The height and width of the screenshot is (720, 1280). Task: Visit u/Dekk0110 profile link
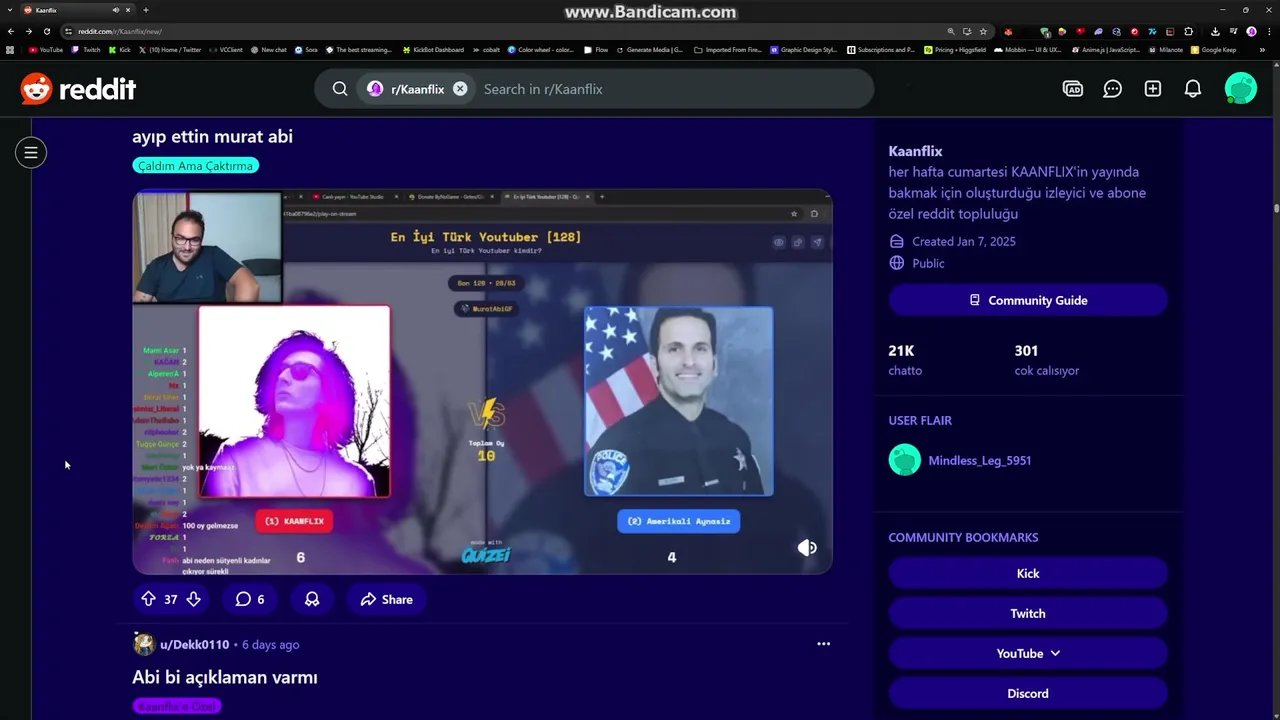click(x=194, y=645)
